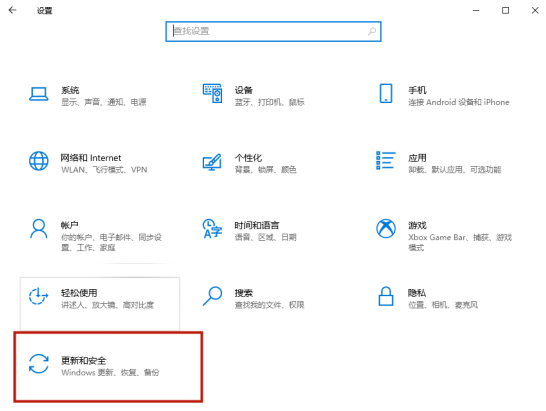The height and width of the screenshot is (411, 546).
Task: Open the 更新和安全 sync arrows icon
Action: (x=39, y=364)
